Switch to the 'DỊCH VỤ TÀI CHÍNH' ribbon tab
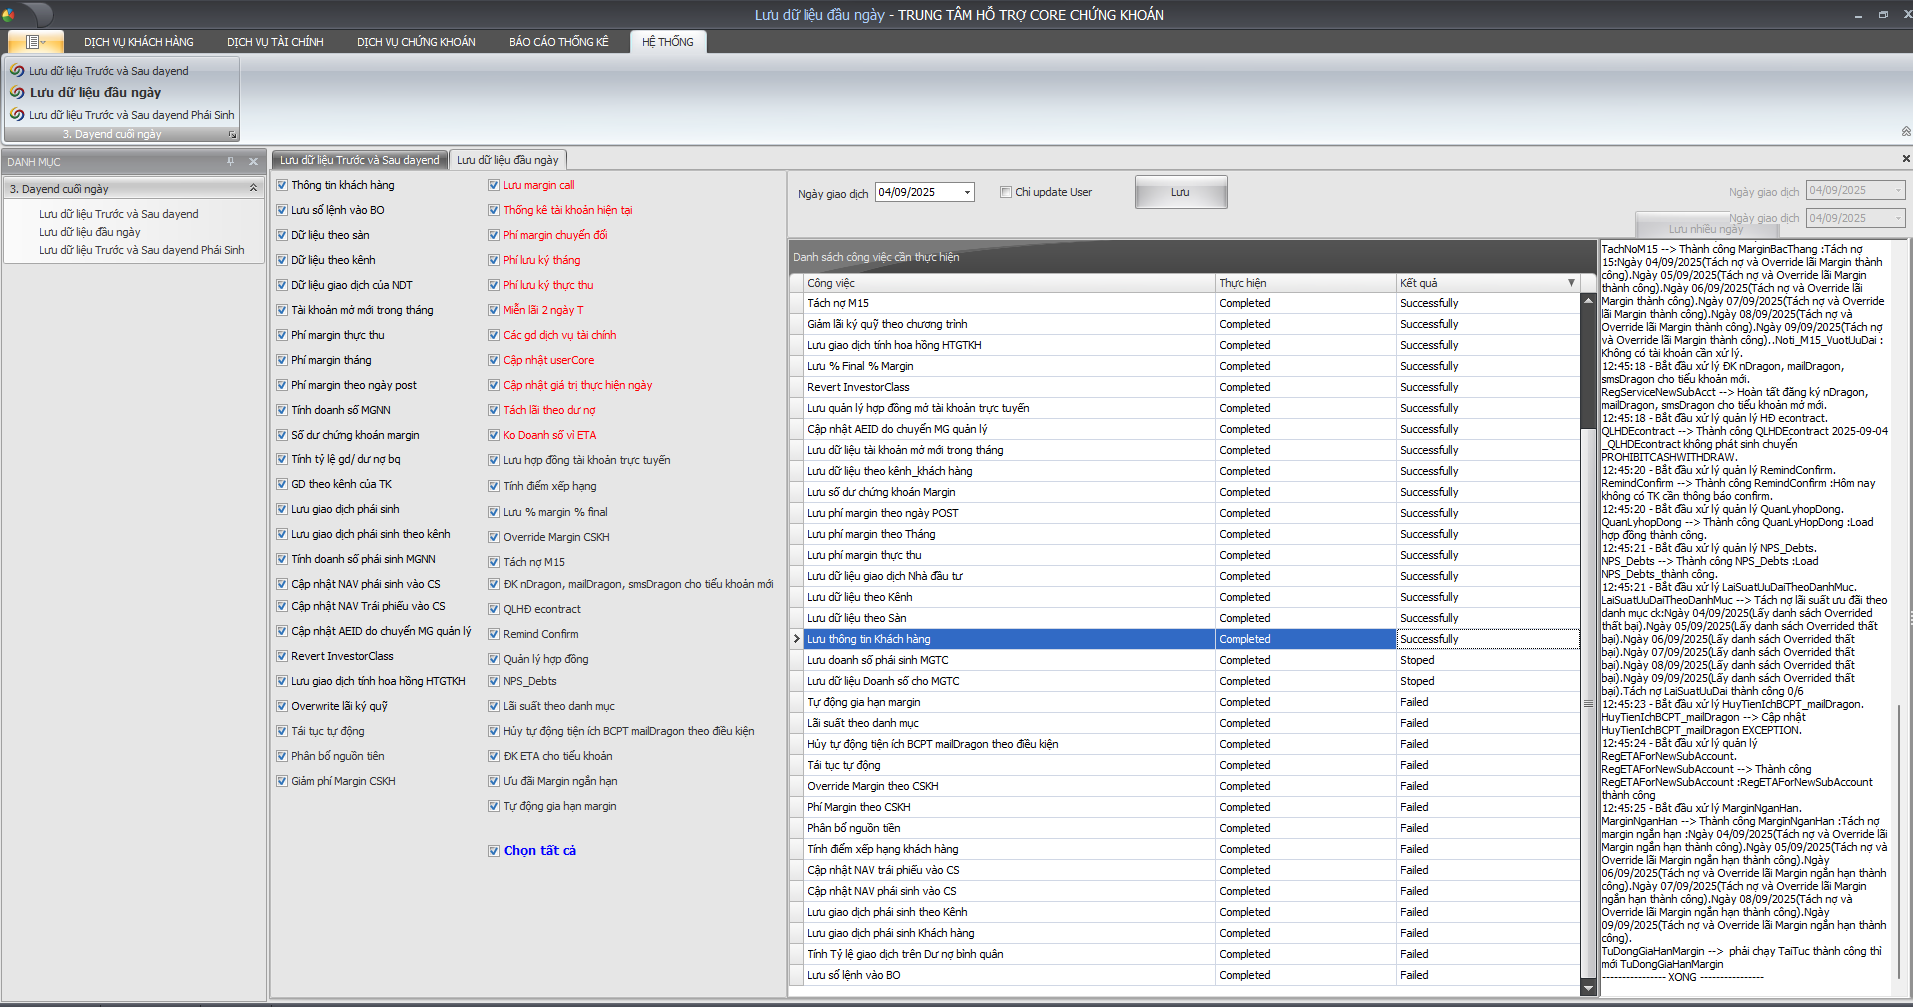This screenshot has width=1913, height=1007. point(275,42)
